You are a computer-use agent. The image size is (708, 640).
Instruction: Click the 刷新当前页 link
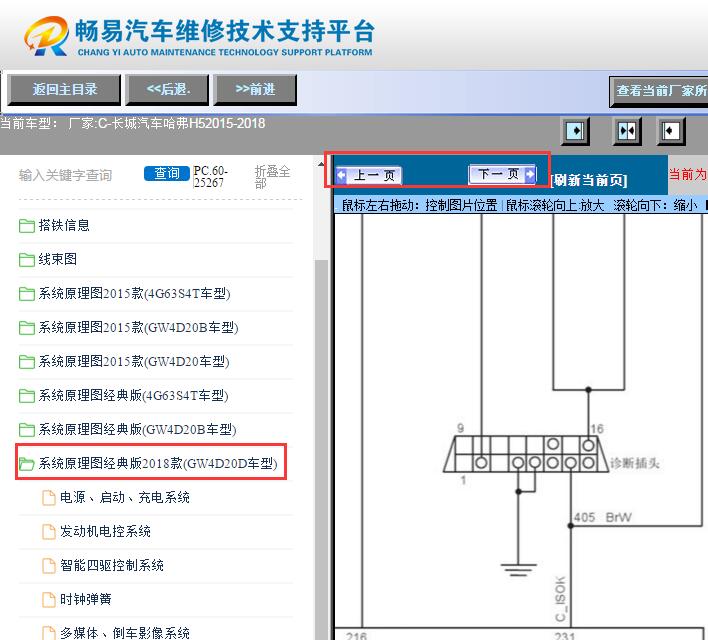[589, 180]
